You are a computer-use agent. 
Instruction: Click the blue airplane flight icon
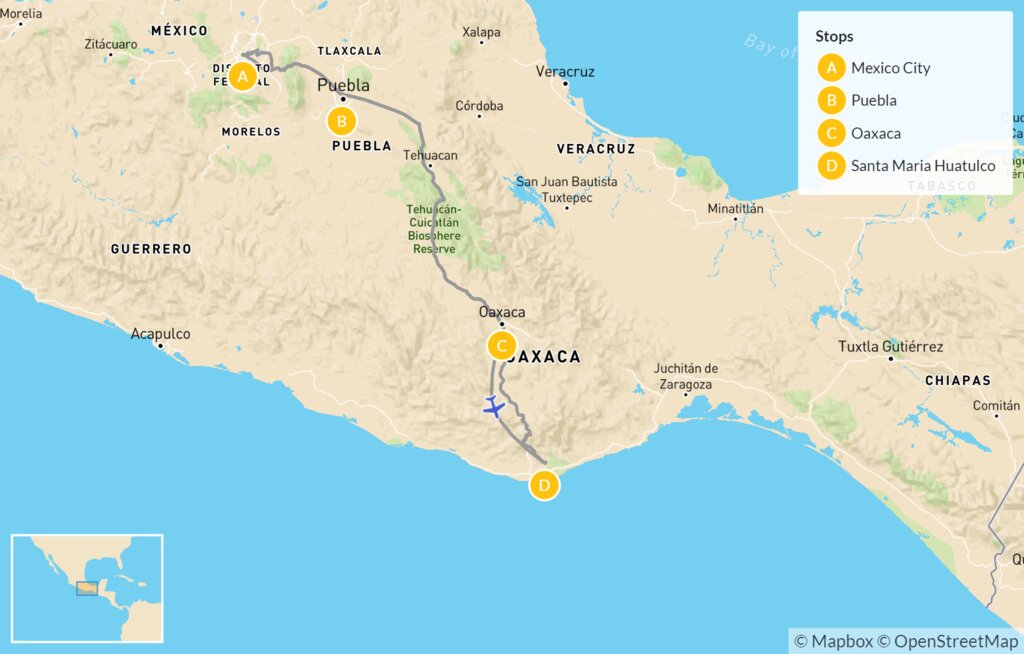(493, 407)
